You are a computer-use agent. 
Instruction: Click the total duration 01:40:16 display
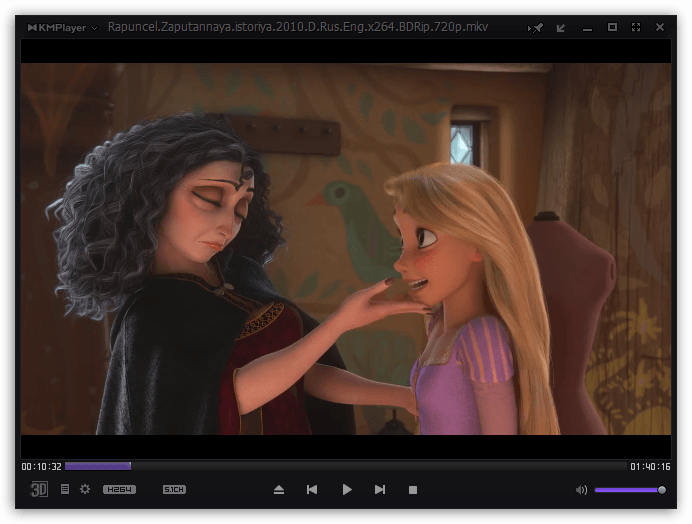pyautogui.click(x=650, y=467)
